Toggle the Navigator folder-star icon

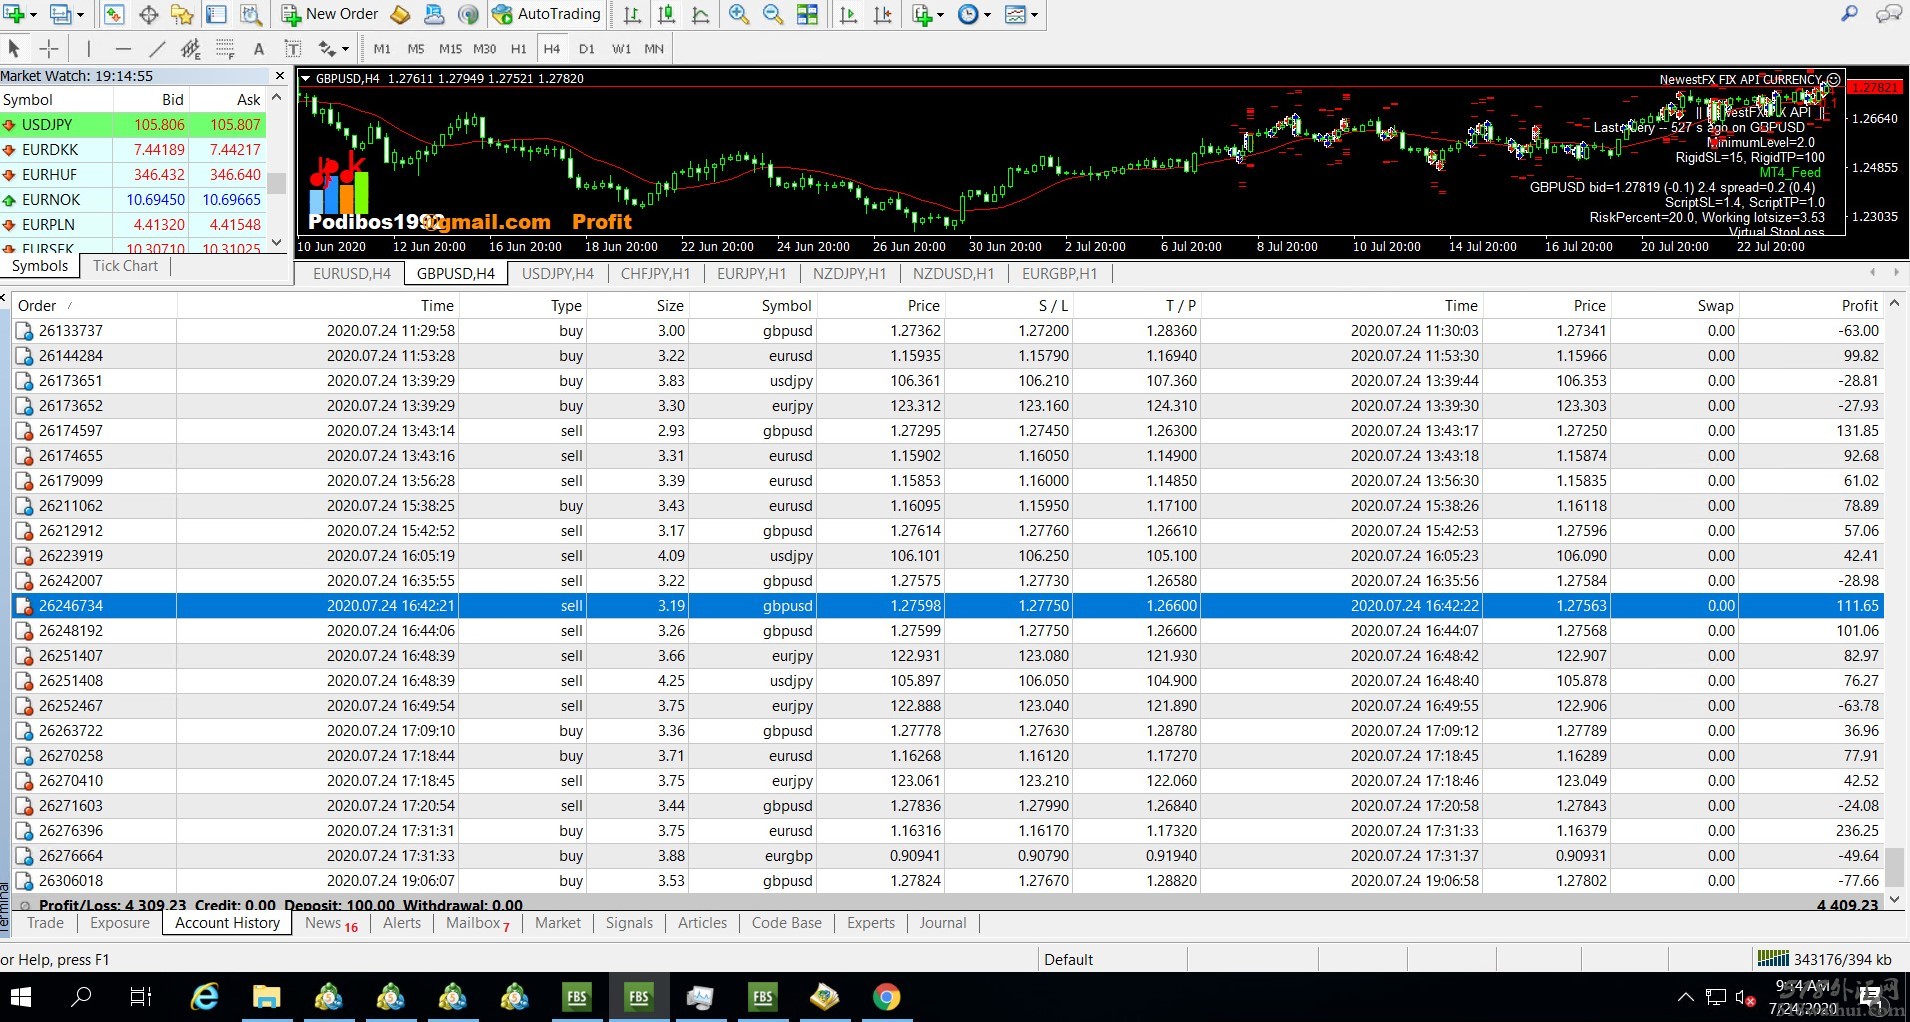click(x=182, y=15)
